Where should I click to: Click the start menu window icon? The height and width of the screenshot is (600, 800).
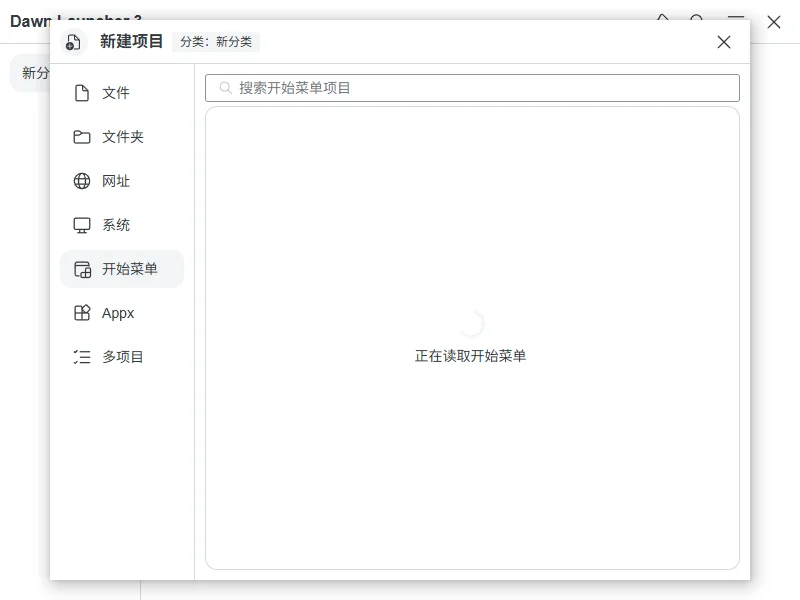[x=82, y=269]
